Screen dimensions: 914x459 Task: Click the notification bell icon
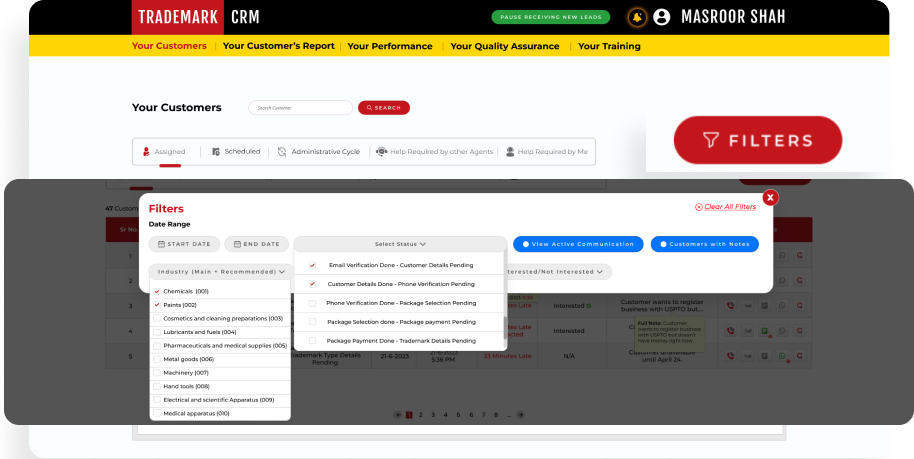(x=636, y=17)
